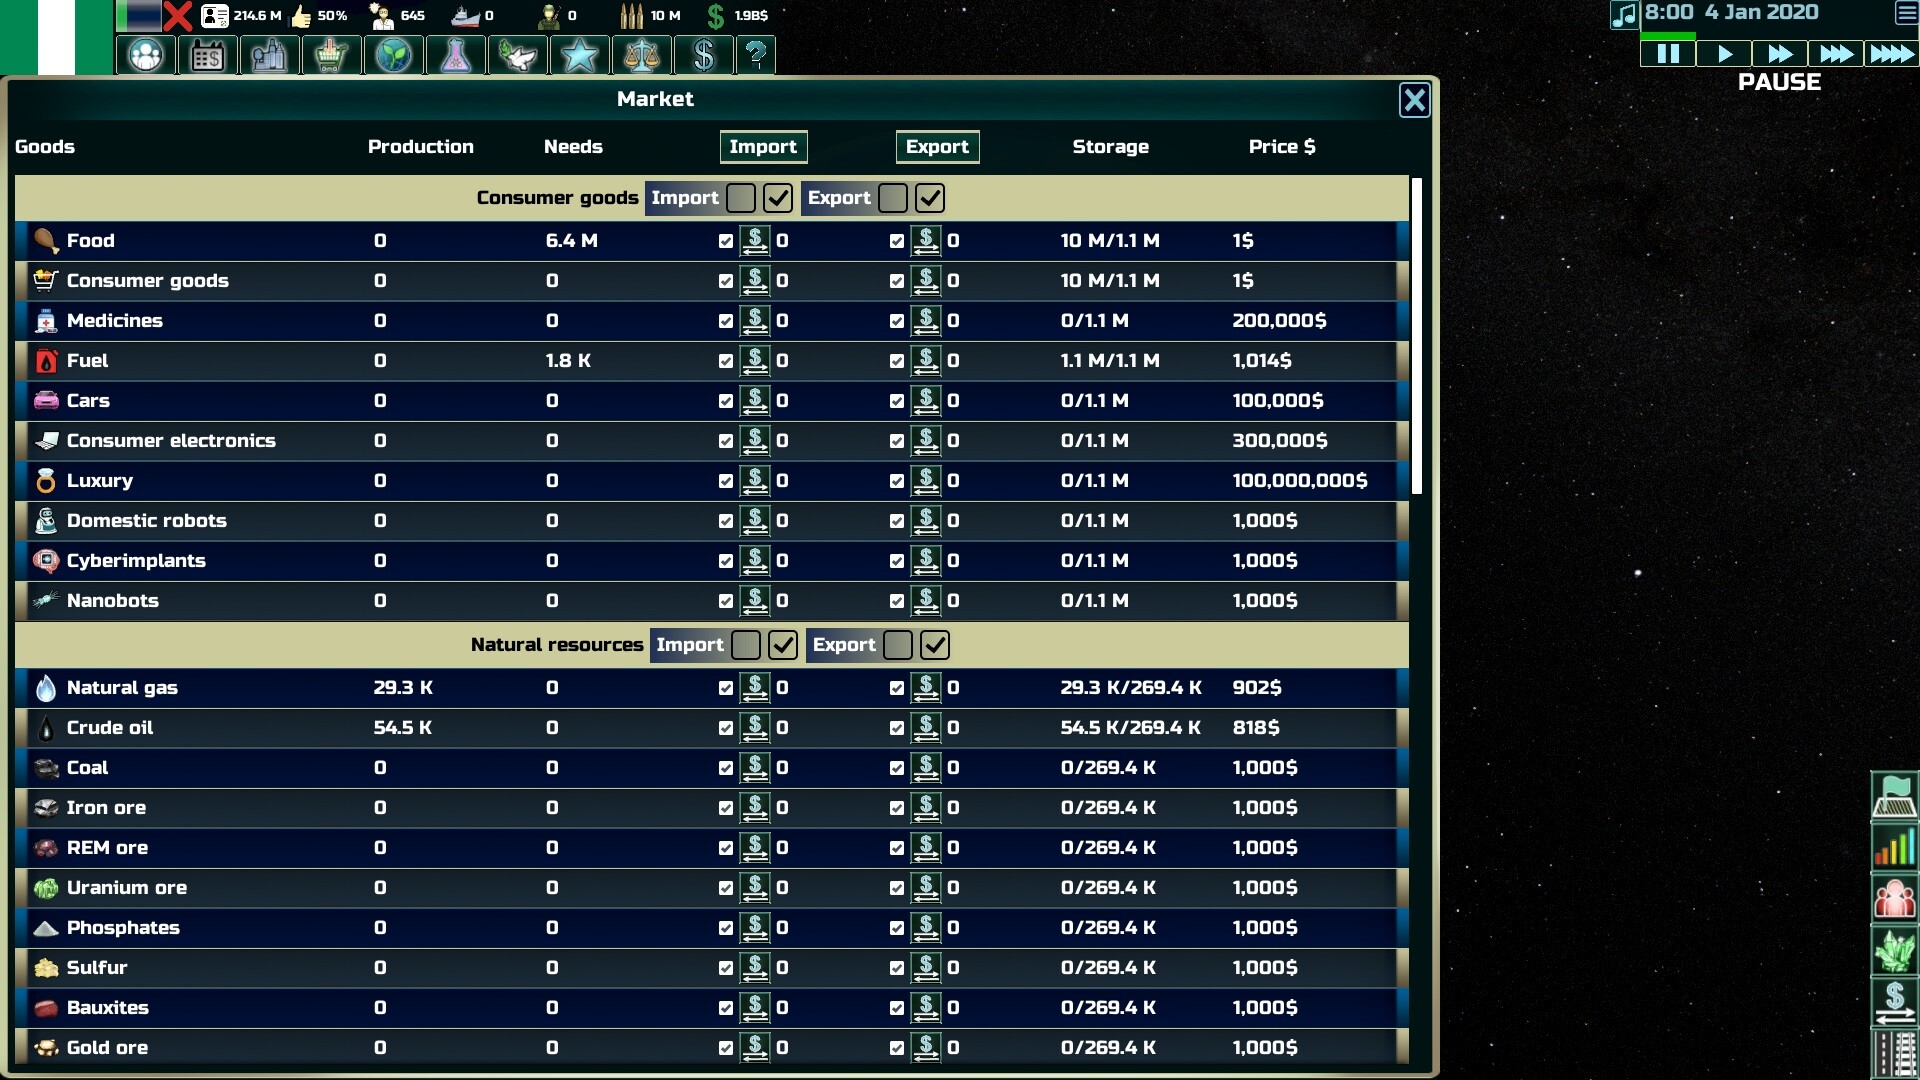1920x1080 pixels.
Task: Open the shopping cart market icon
Action: (331, 56)
